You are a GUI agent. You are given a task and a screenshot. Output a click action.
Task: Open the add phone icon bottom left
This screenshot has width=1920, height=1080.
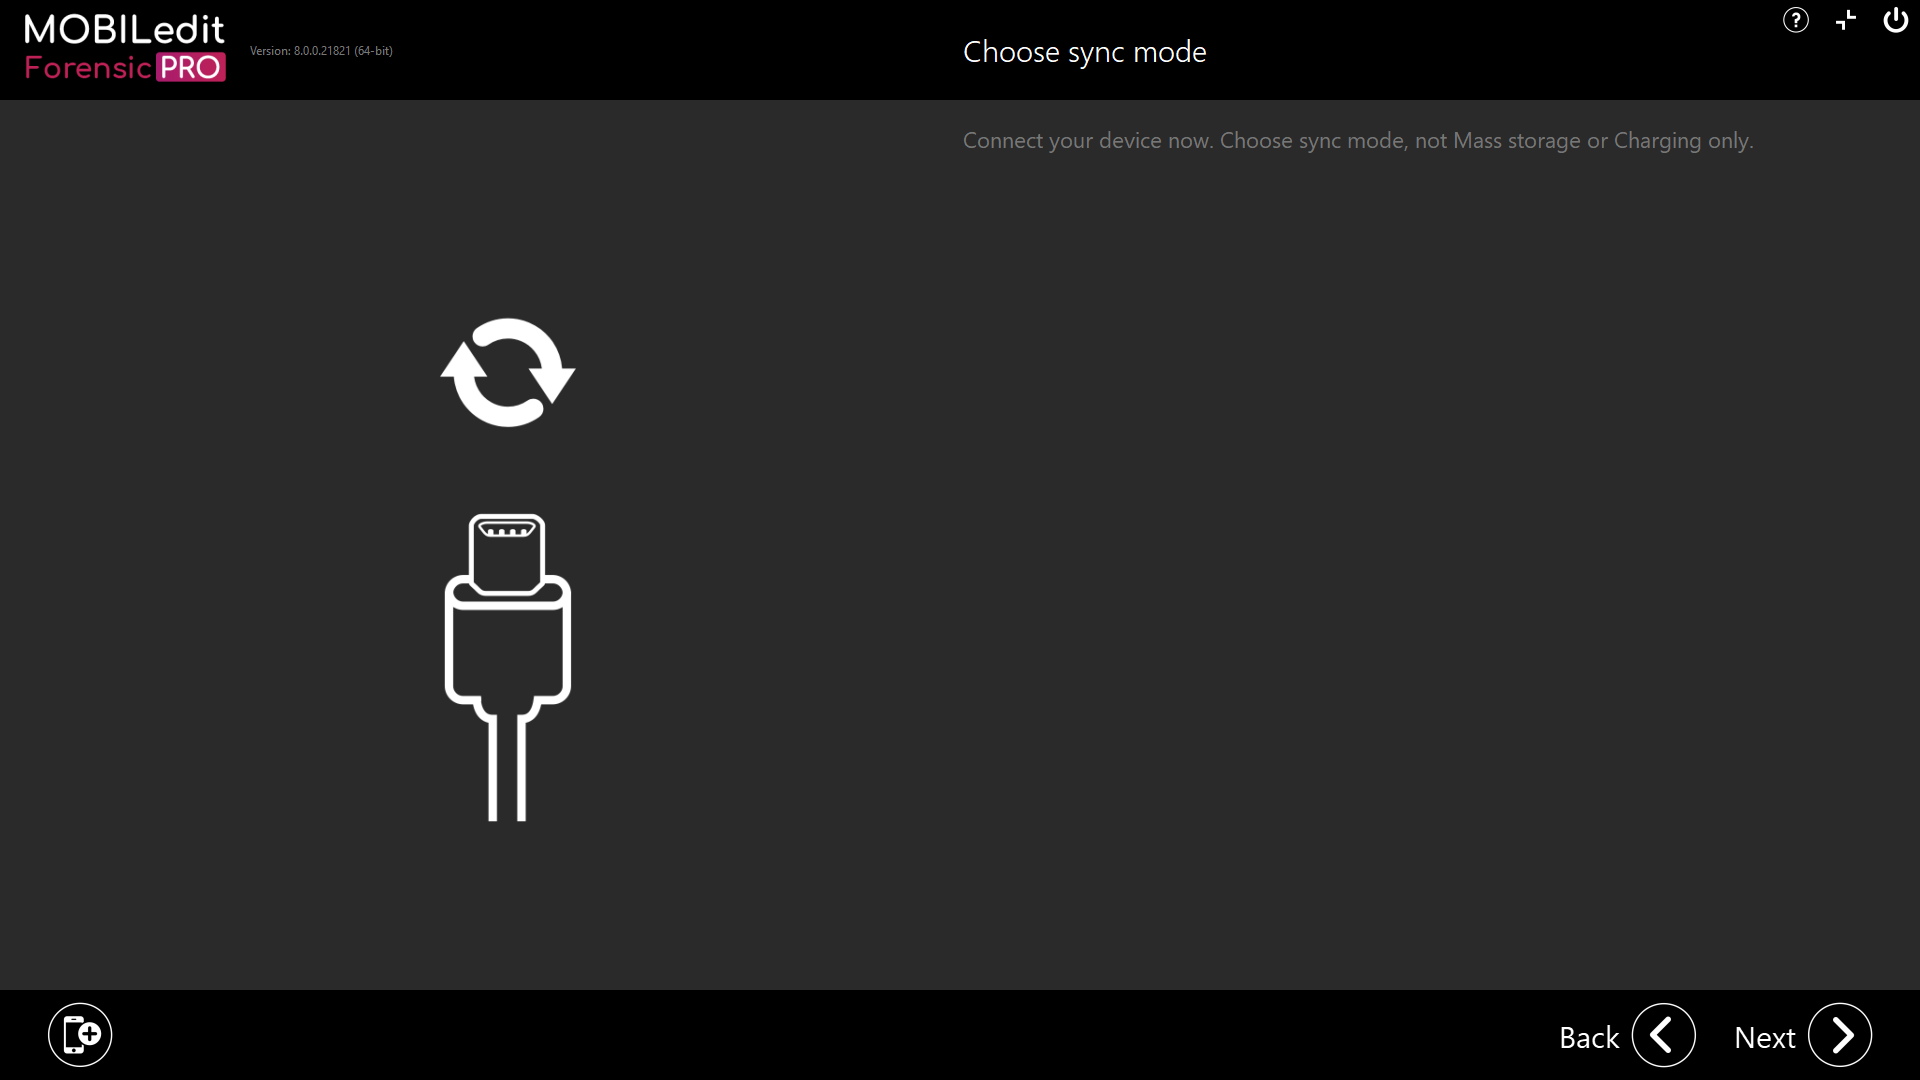80,1034
